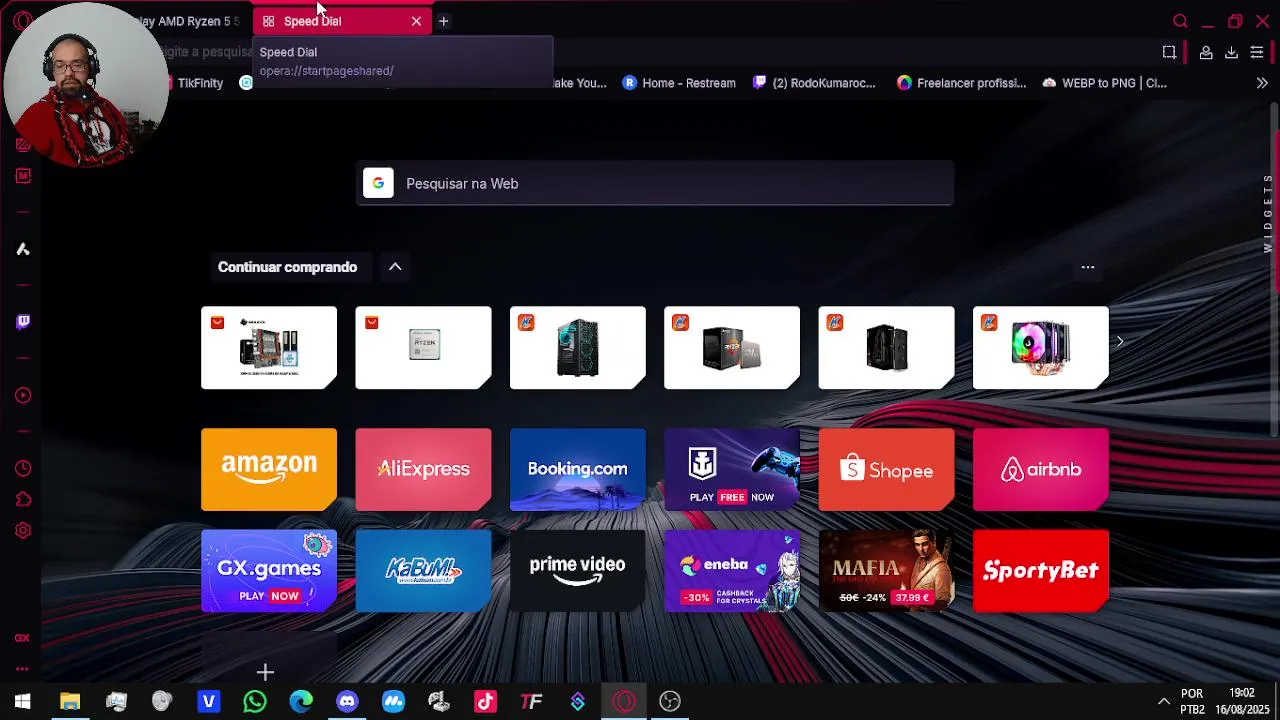Open Discord from the taskbar
This screenshot has width=1280, height=720.
pos(347,701)
